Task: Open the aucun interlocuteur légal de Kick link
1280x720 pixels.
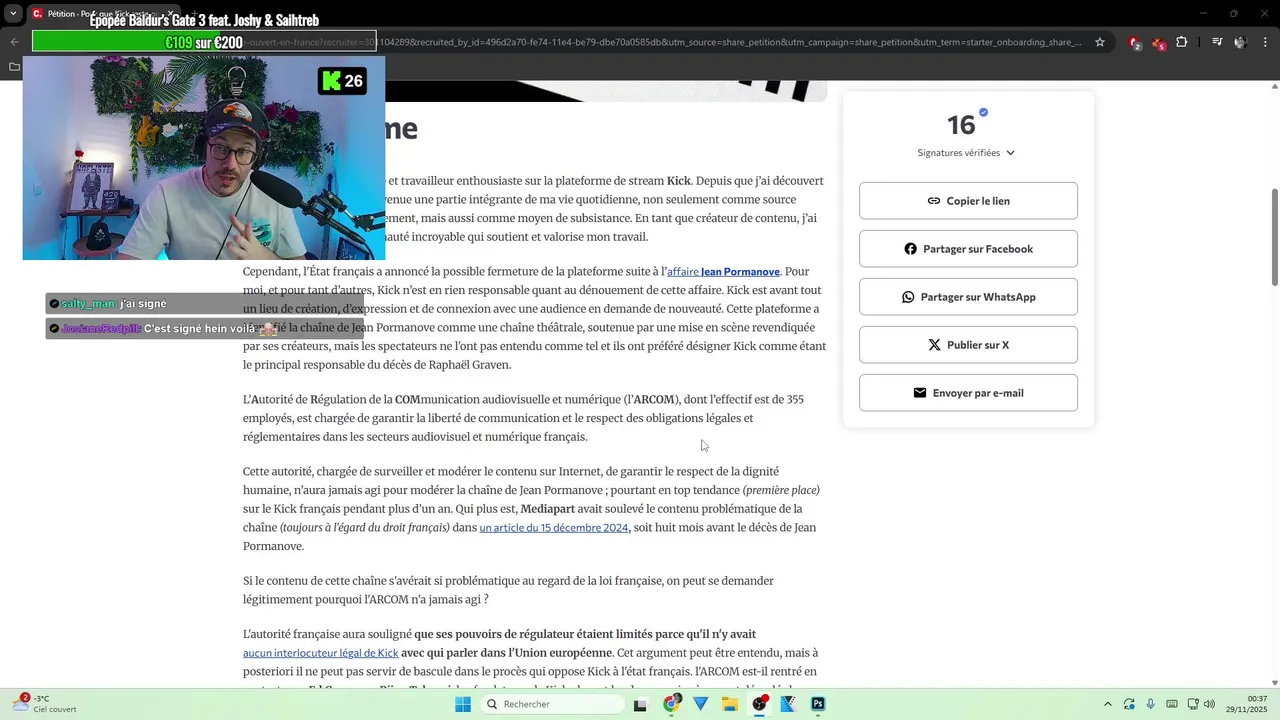Action: click(320, 653)
